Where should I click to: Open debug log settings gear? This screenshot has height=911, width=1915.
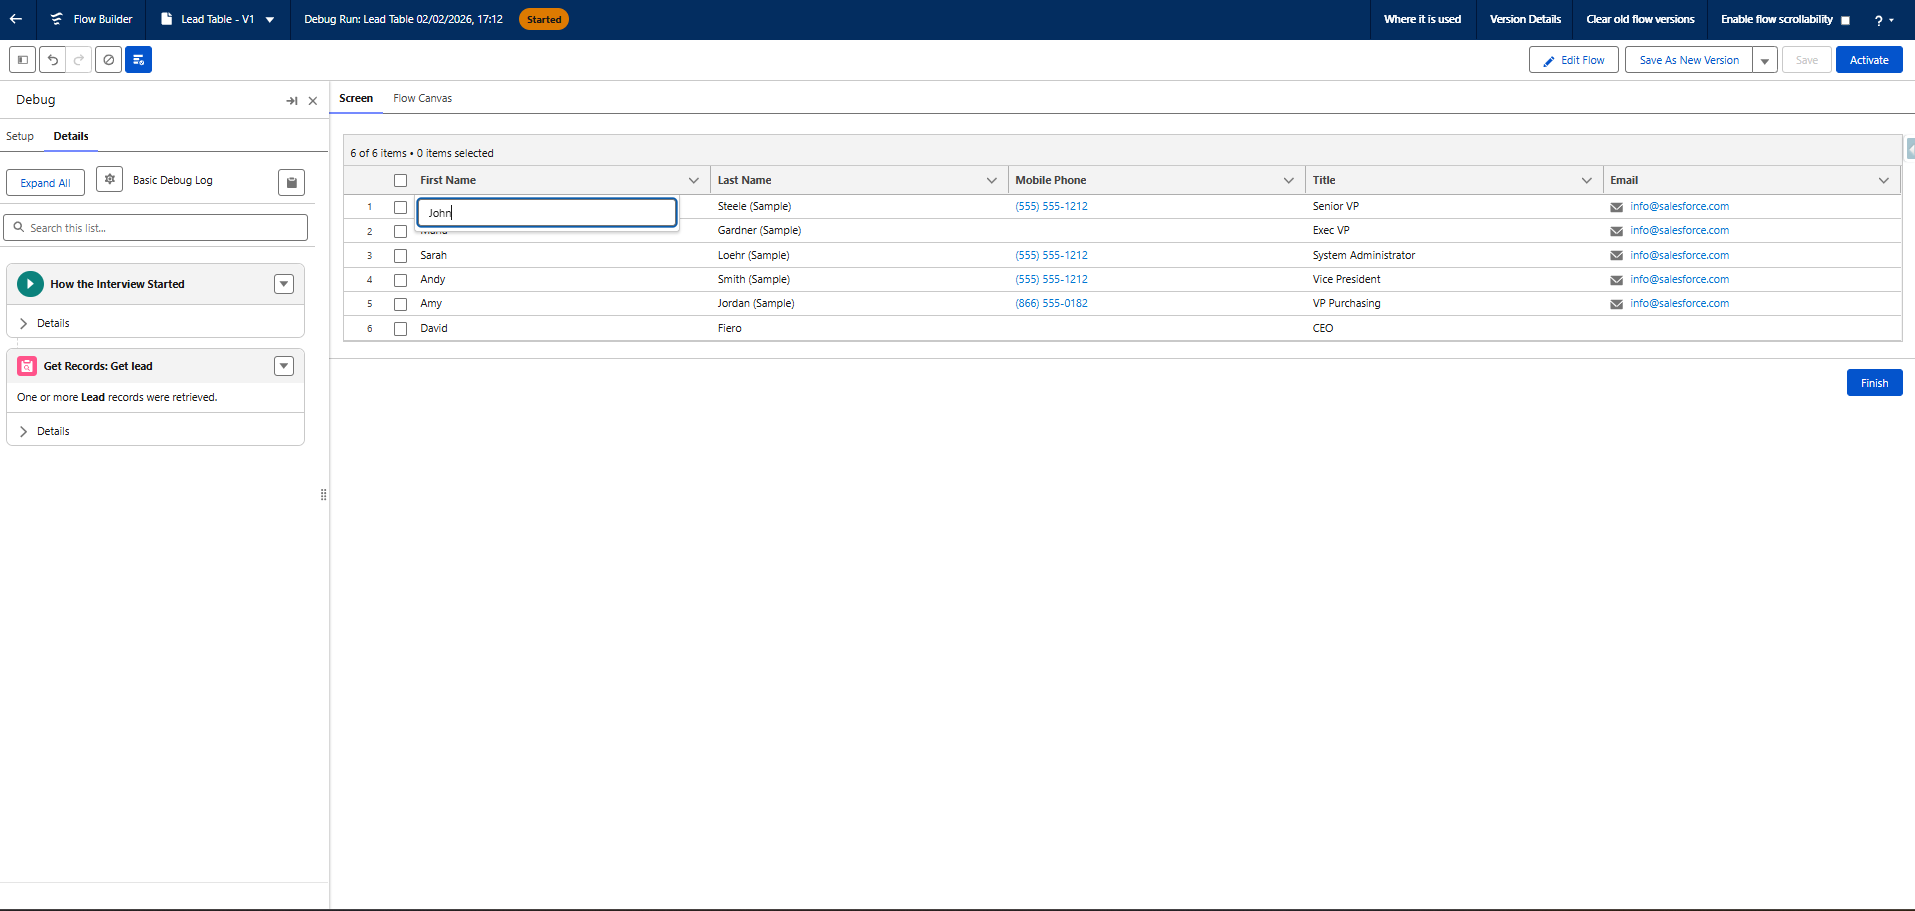110,180
